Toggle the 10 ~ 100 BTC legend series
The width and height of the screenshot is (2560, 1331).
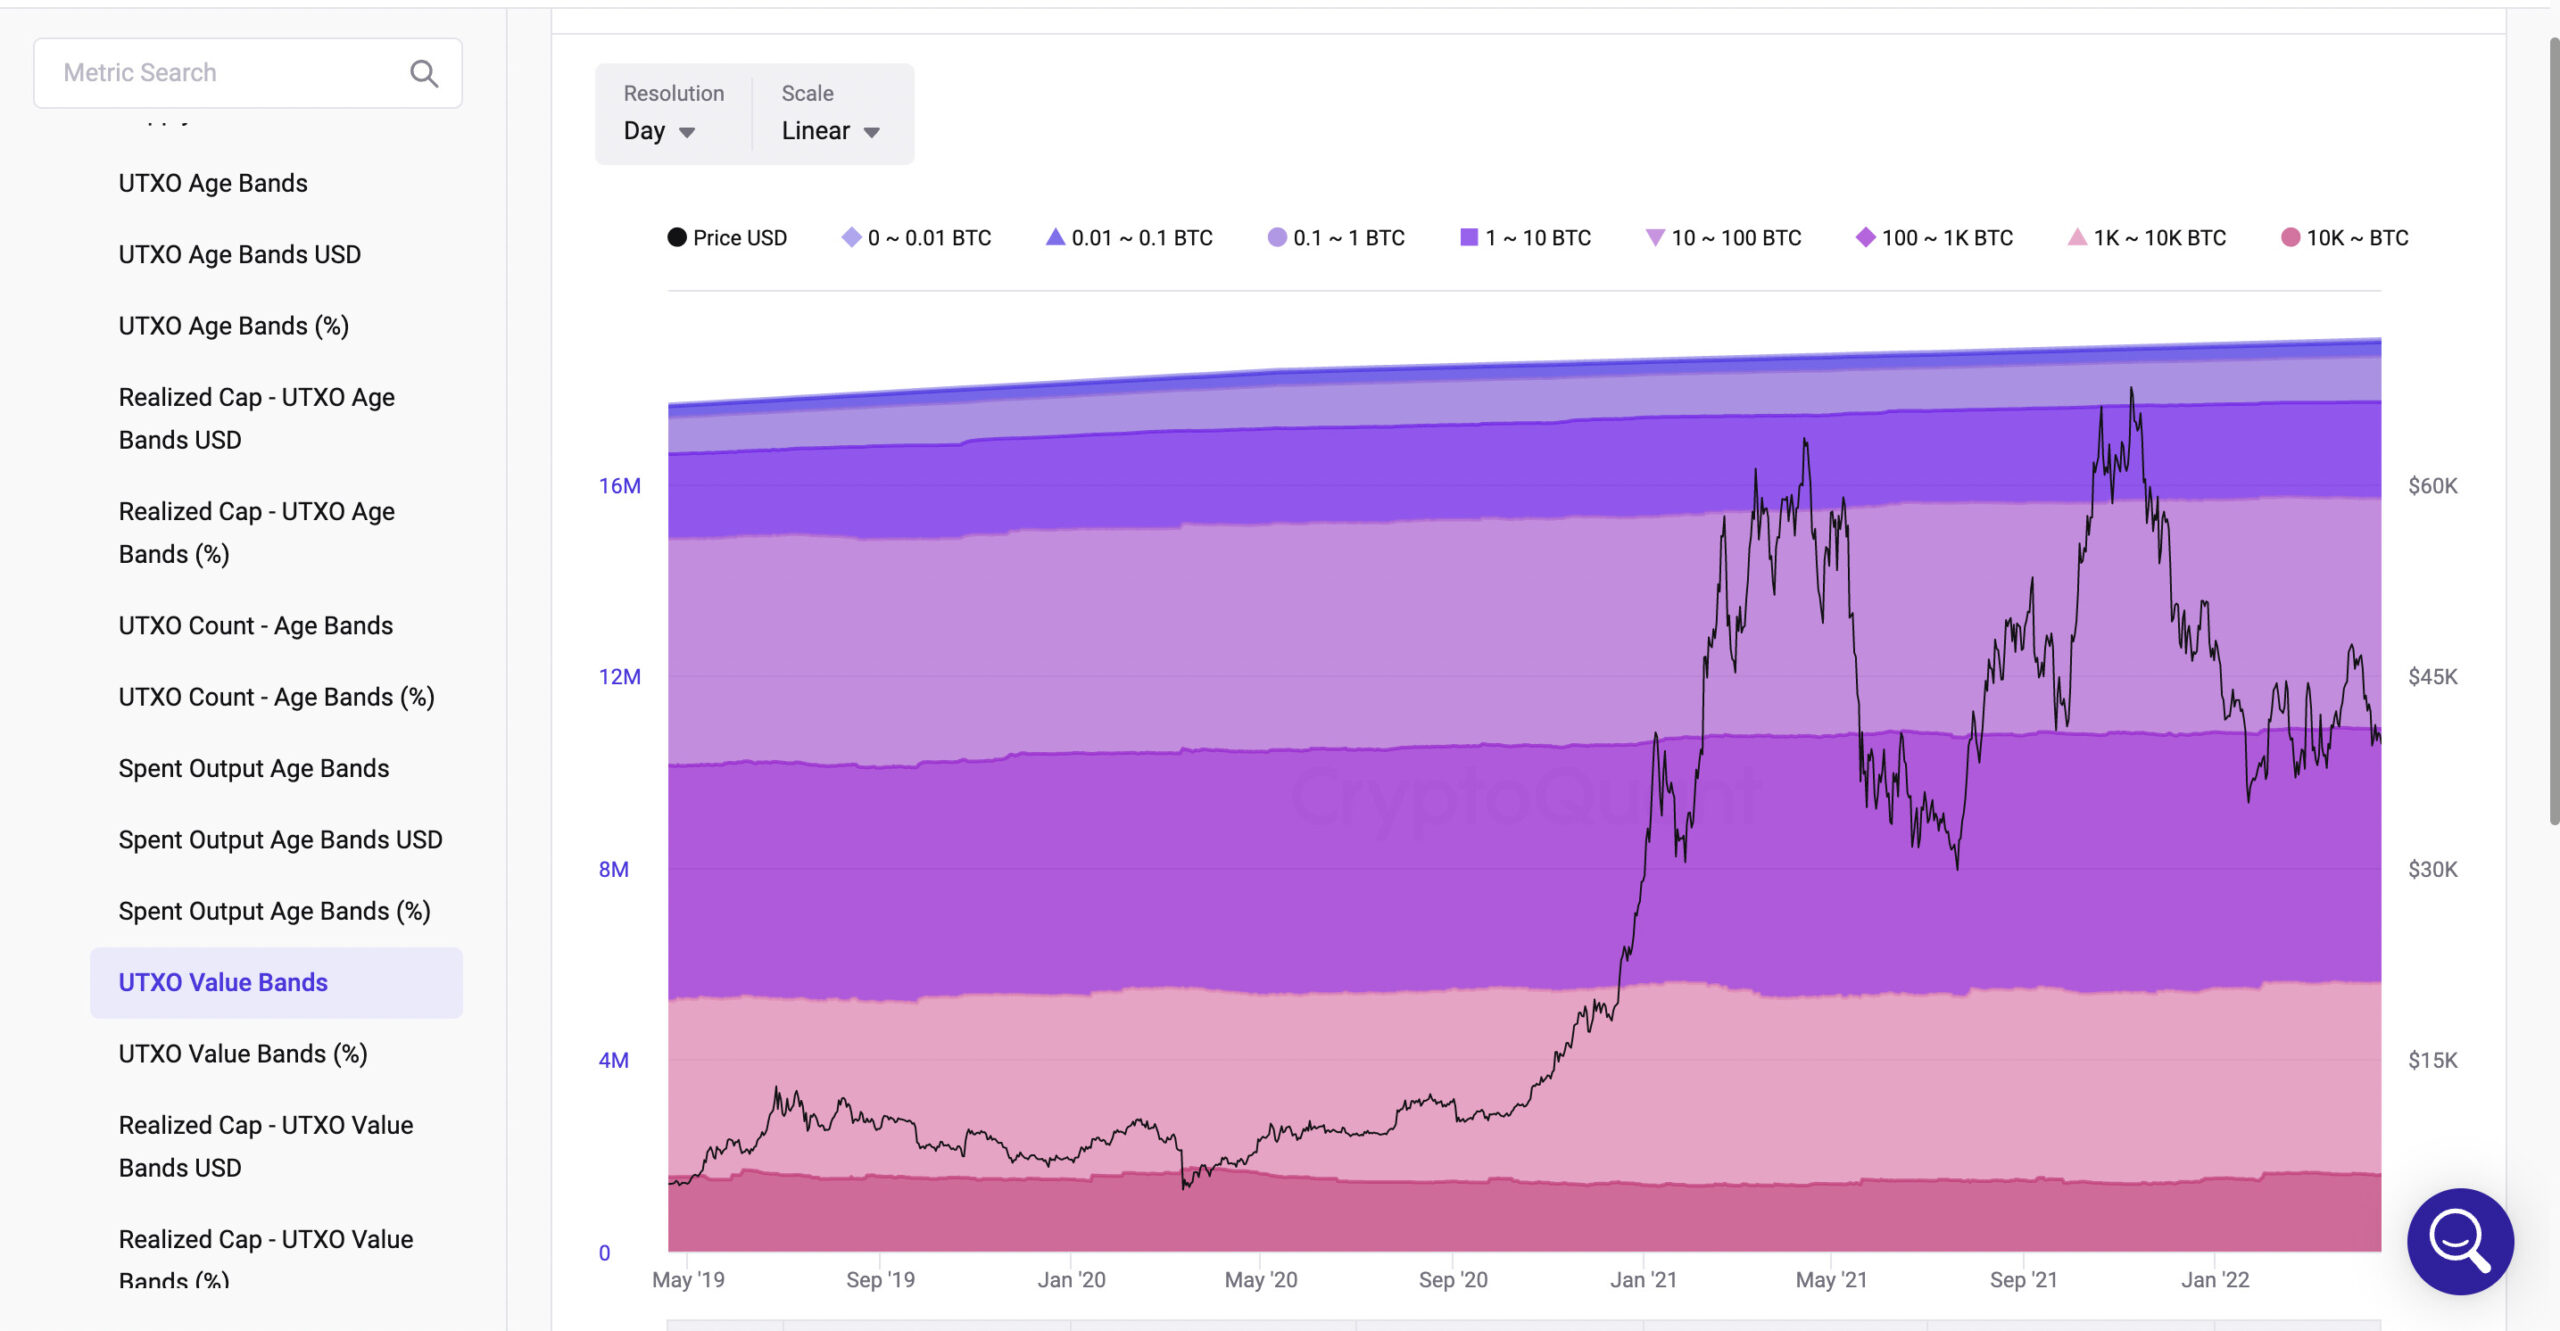(x=1723, y=238)
